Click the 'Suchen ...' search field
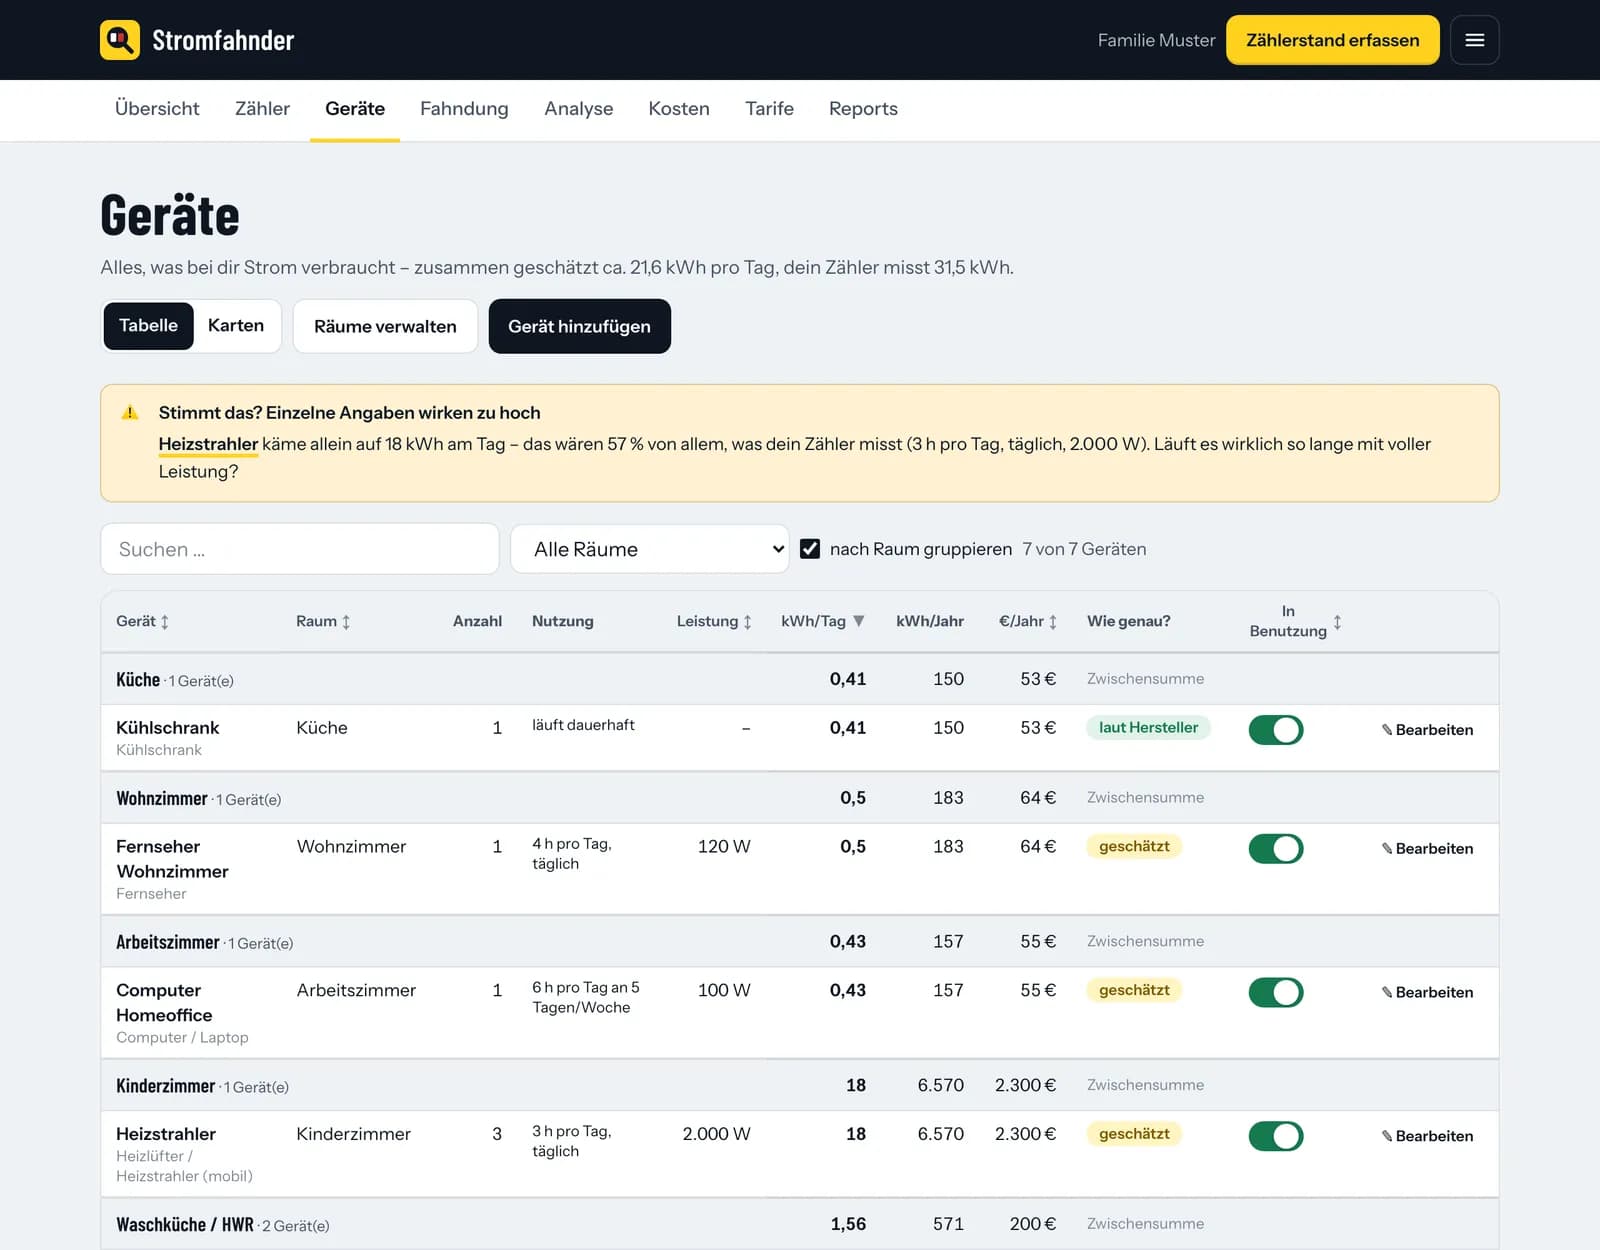Viewport: 1600px width, 1250px height. point(300,549)
